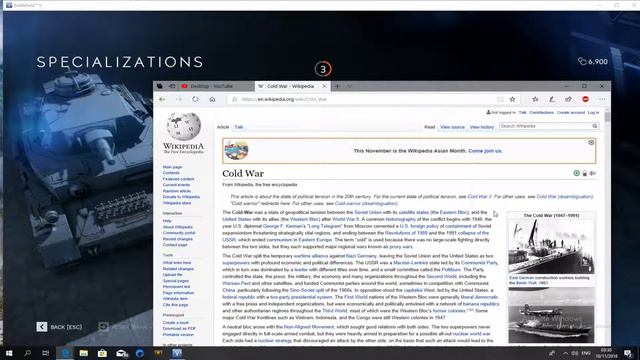Go to browser home page
The height and width of the screenshot is (360, 640).
[212, 99]
